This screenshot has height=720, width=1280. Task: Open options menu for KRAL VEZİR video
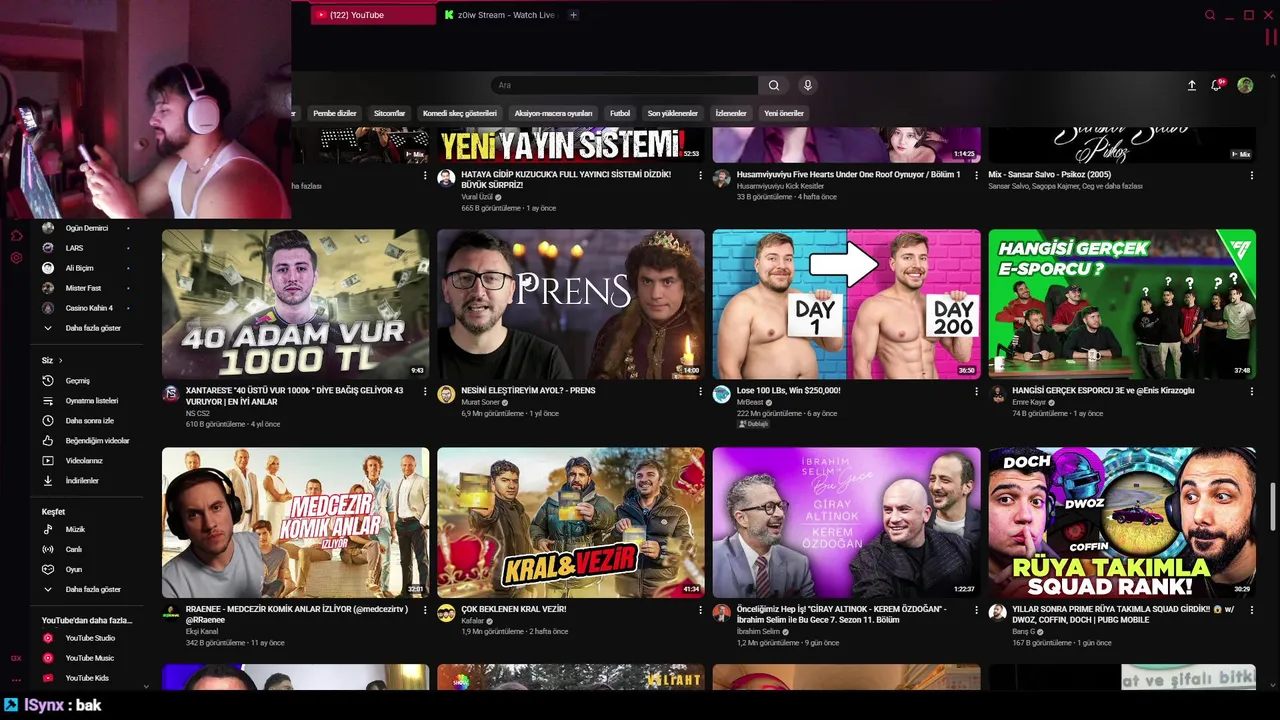click(700, 610)
